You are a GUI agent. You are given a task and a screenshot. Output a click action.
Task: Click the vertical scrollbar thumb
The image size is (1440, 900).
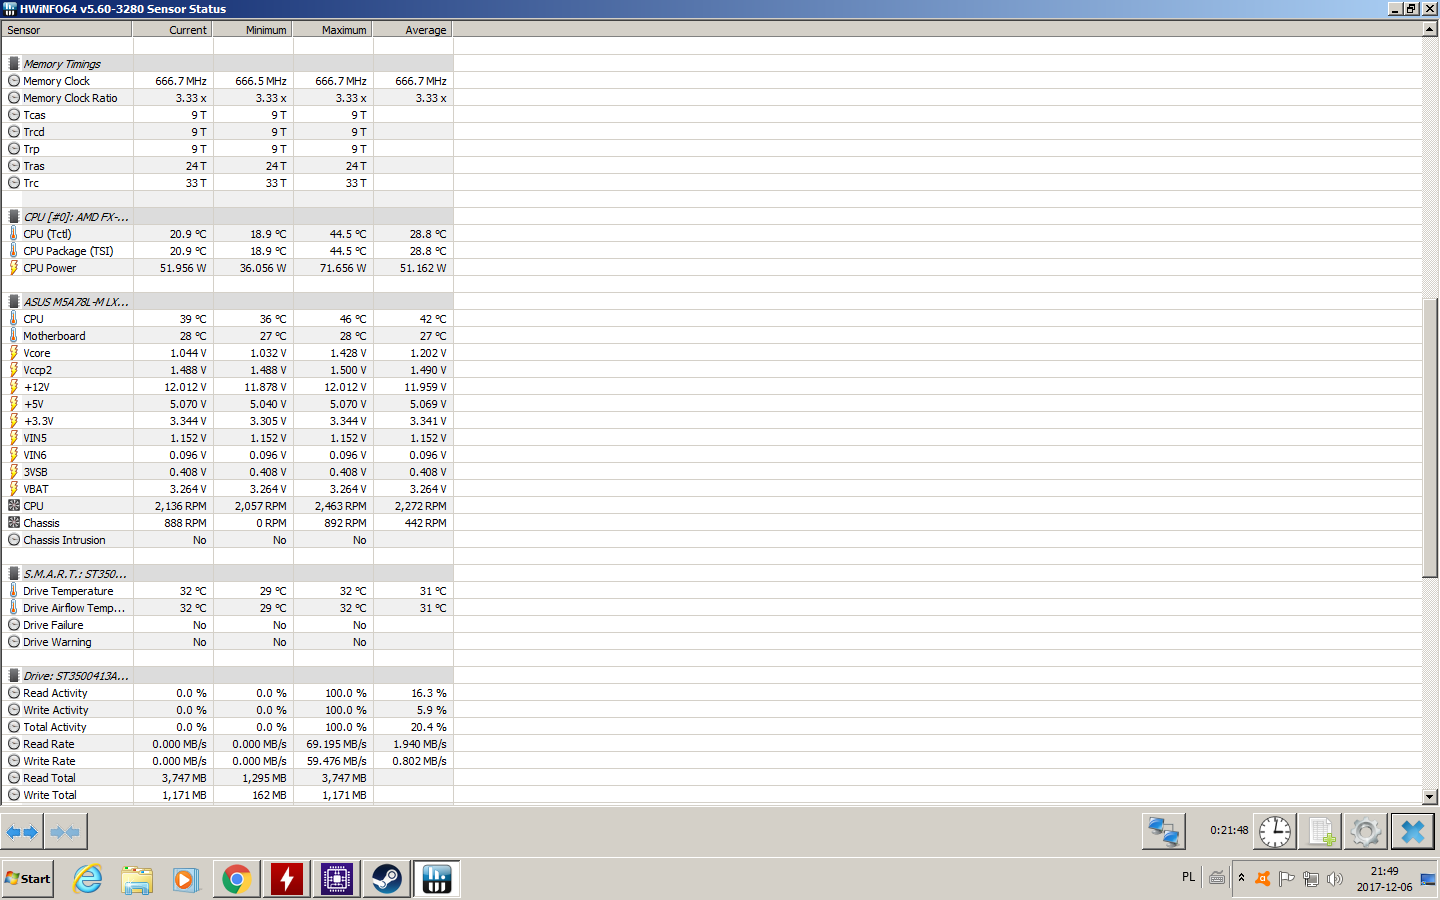1430,437
